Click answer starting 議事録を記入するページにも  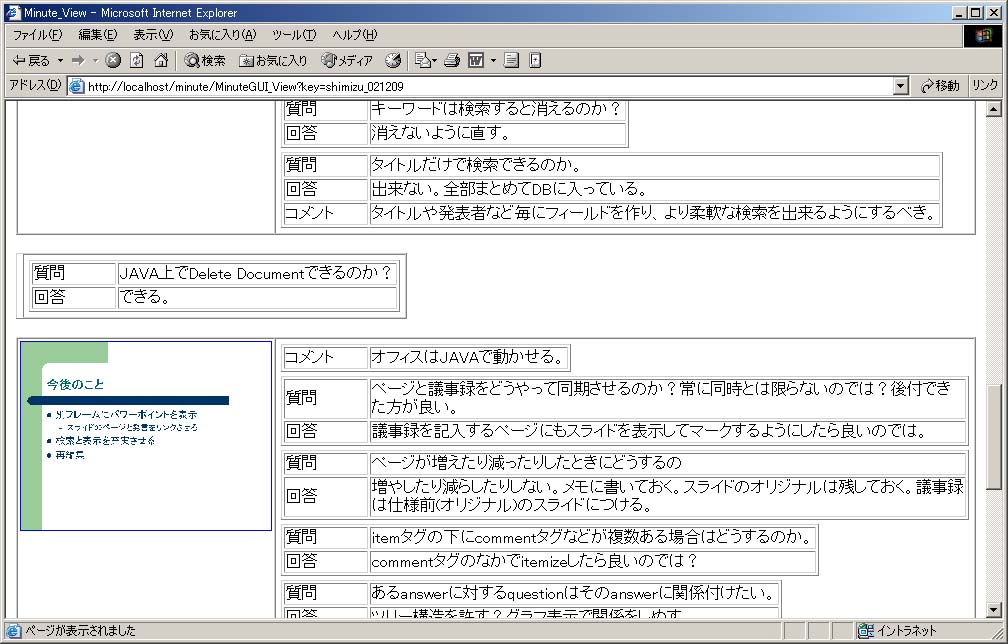pyautogui.click(x=667, y=431)
